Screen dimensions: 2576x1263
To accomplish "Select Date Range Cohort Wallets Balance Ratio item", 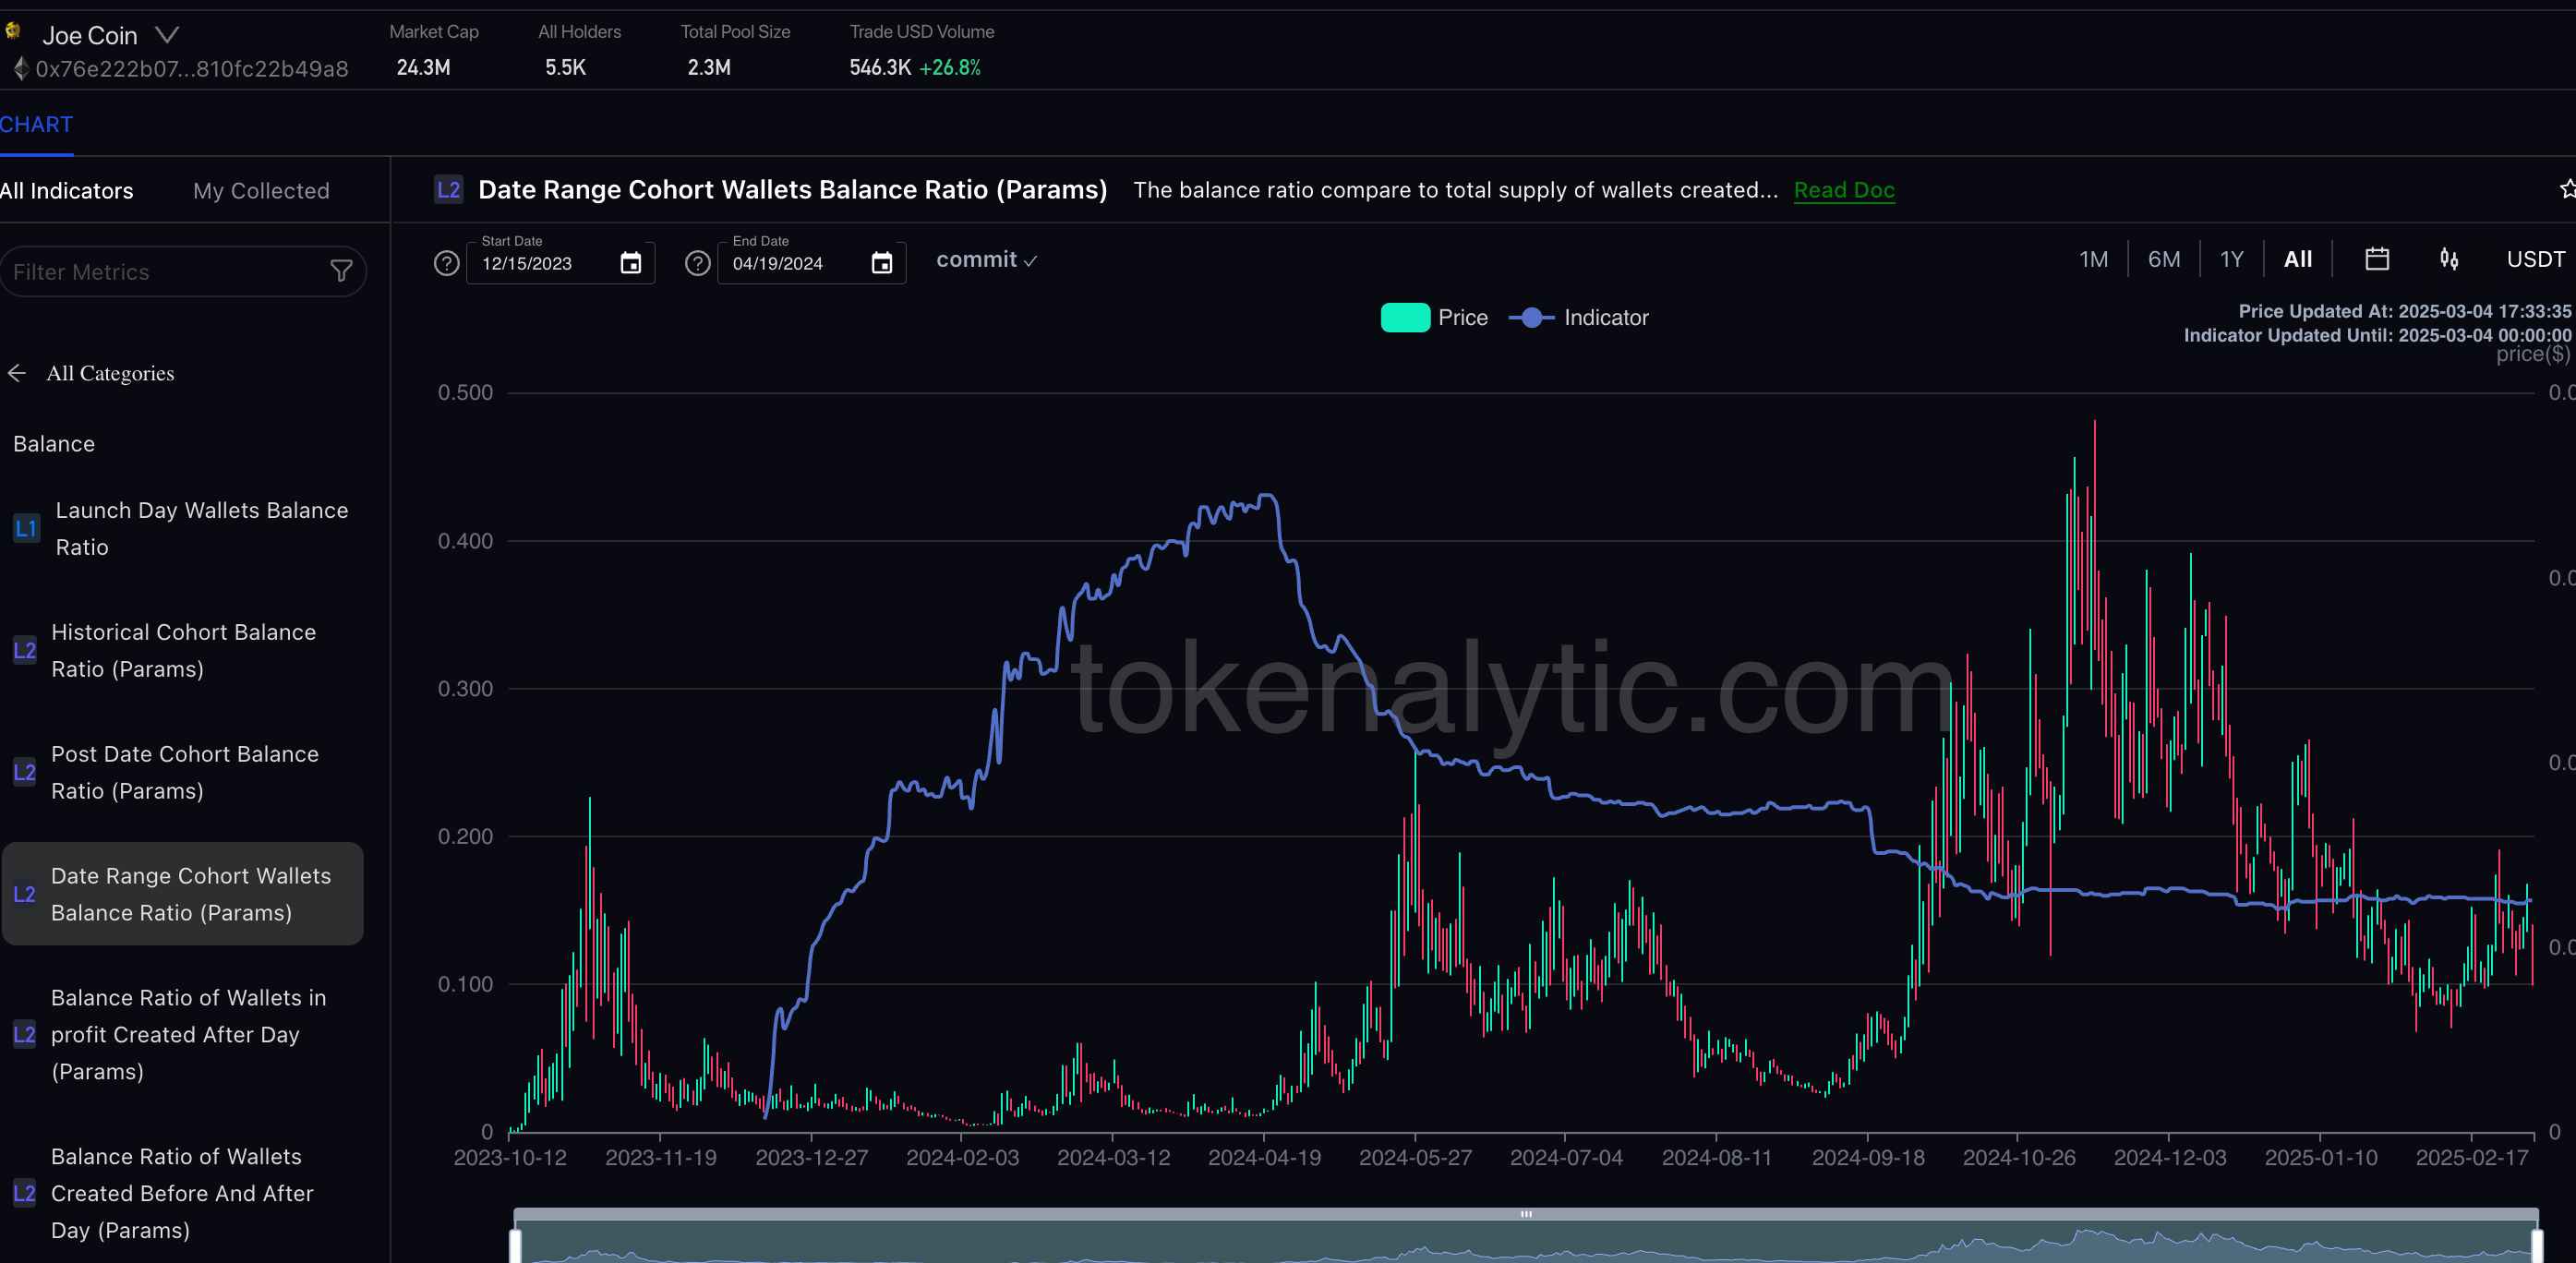I will click(182, 894).
